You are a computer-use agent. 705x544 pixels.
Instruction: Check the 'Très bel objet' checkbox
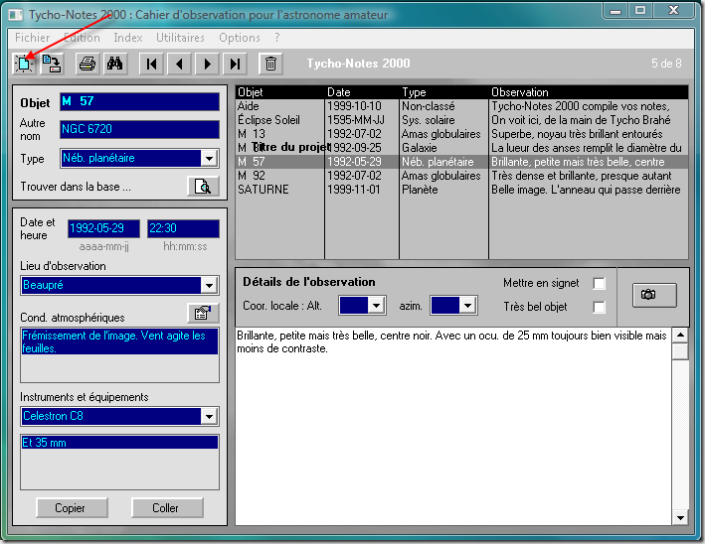tap(600, 307)
